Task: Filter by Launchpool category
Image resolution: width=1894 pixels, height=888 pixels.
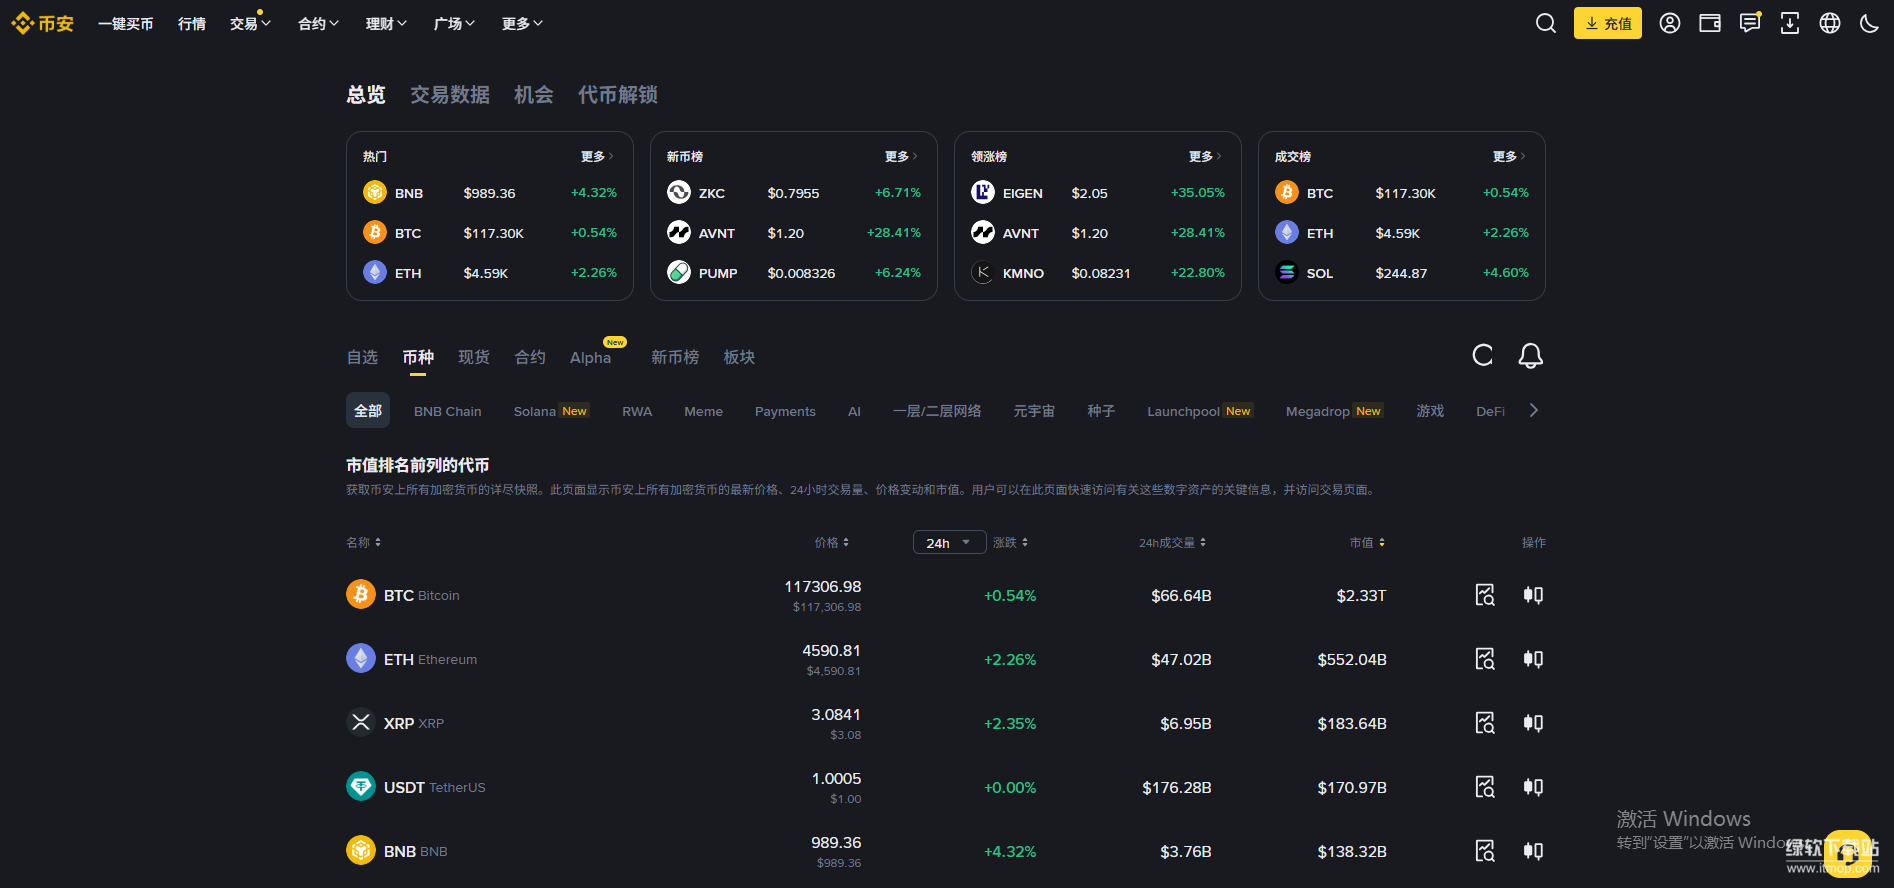Action: click(x=1200, y=411)
